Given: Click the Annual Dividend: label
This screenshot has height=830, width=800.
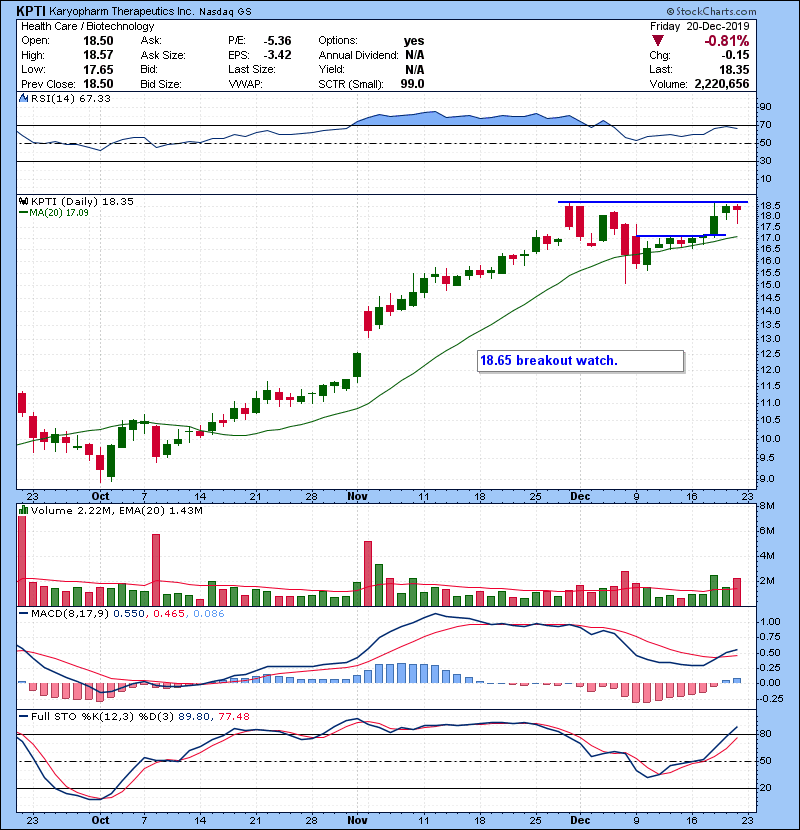Looking at the screenshot, I should pyautogui.click(x=358, y=55).
